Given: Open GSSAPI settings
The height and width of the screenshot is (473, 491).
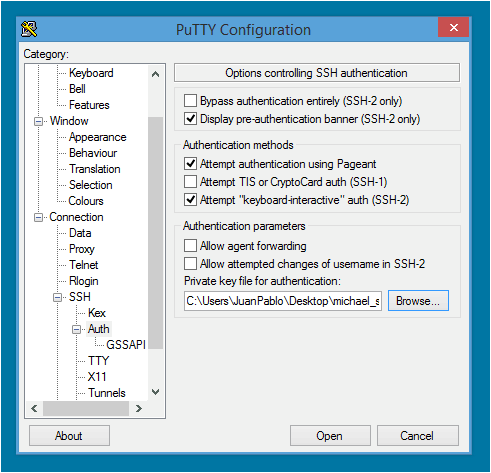Looking at the screenshot, I should click(126, 345).
